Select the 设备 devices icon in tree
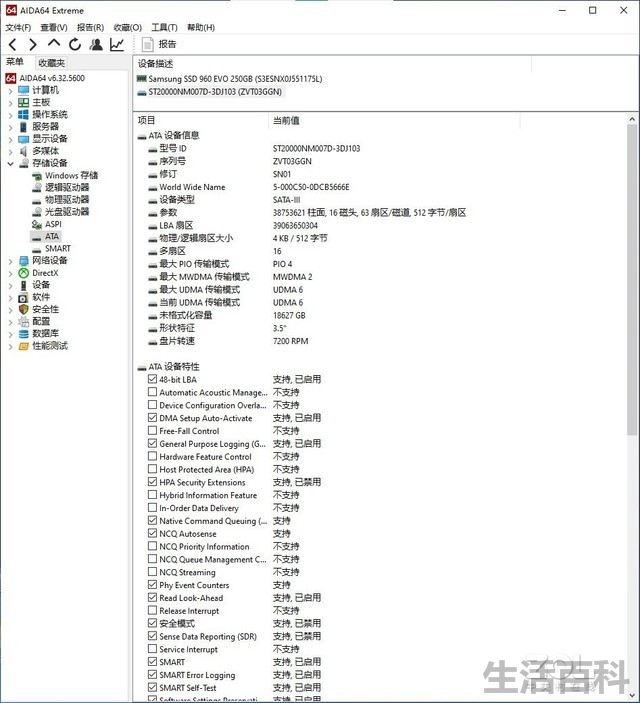The width and height of the screenshot is (640, 703). point(24,285)
